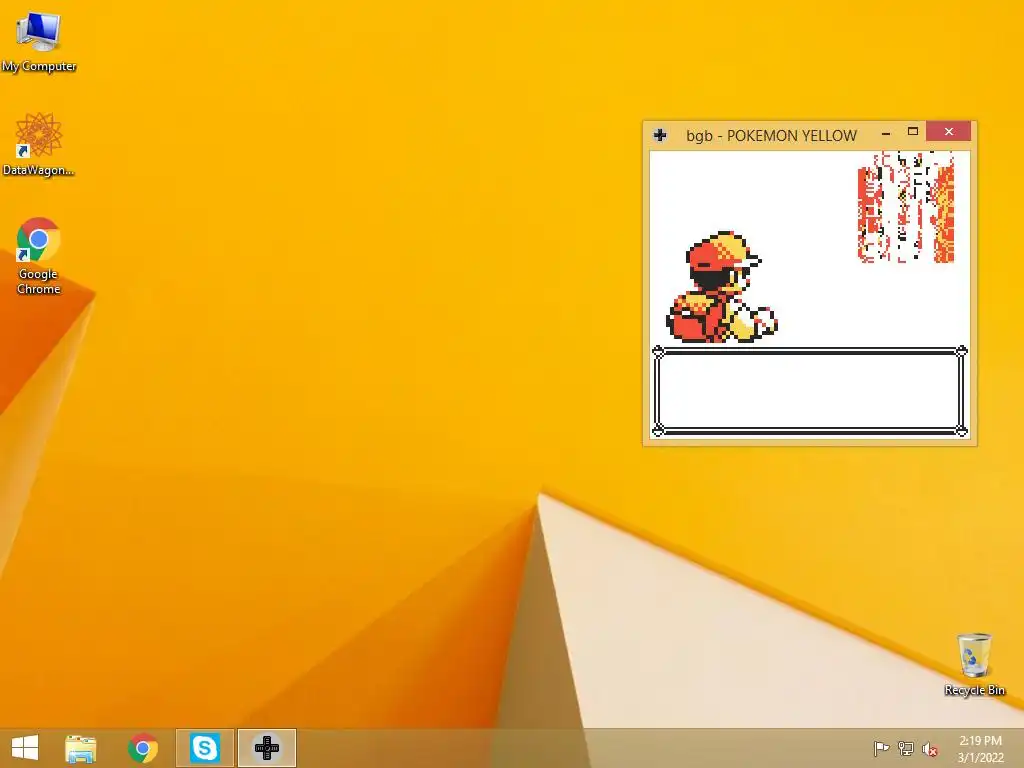
Task: Click the glitched enemy sprite in game
Action: [906, 207]
